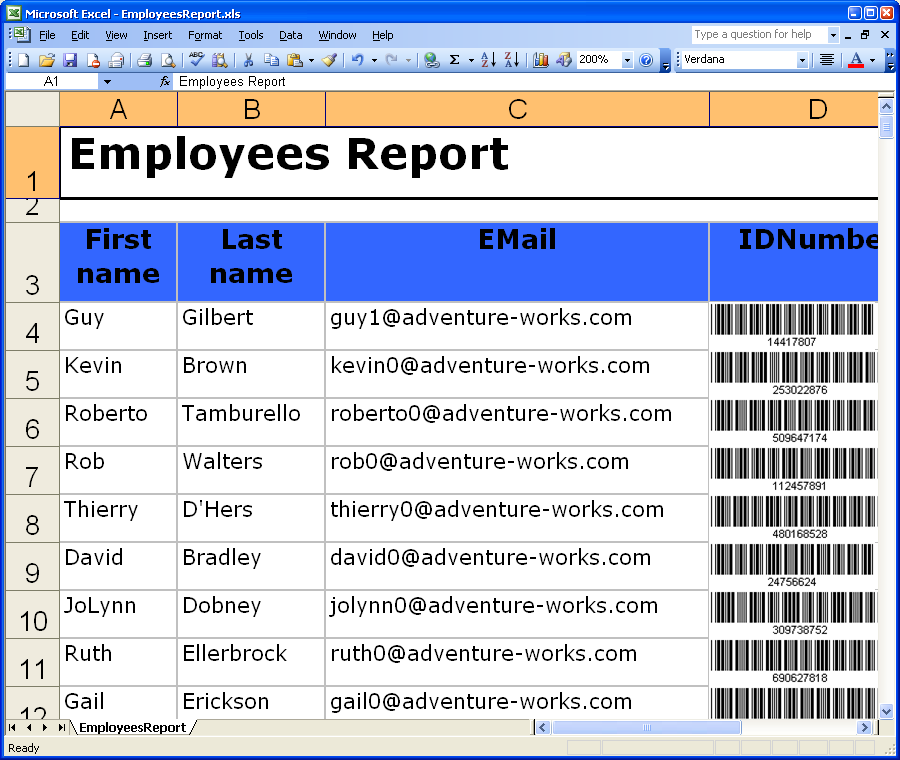900x760 pixels.
Task: Expand the zoom percentage dropdown
Action: pyautogui.click(x=627, y=60)
